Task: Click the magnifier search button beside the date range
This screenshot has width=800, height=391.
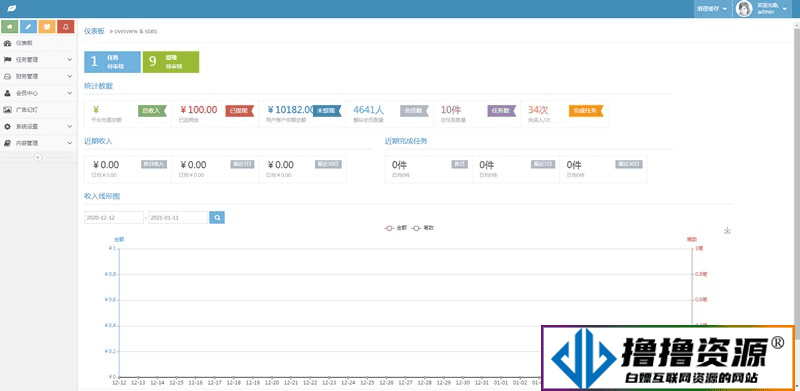Action: 217,217
